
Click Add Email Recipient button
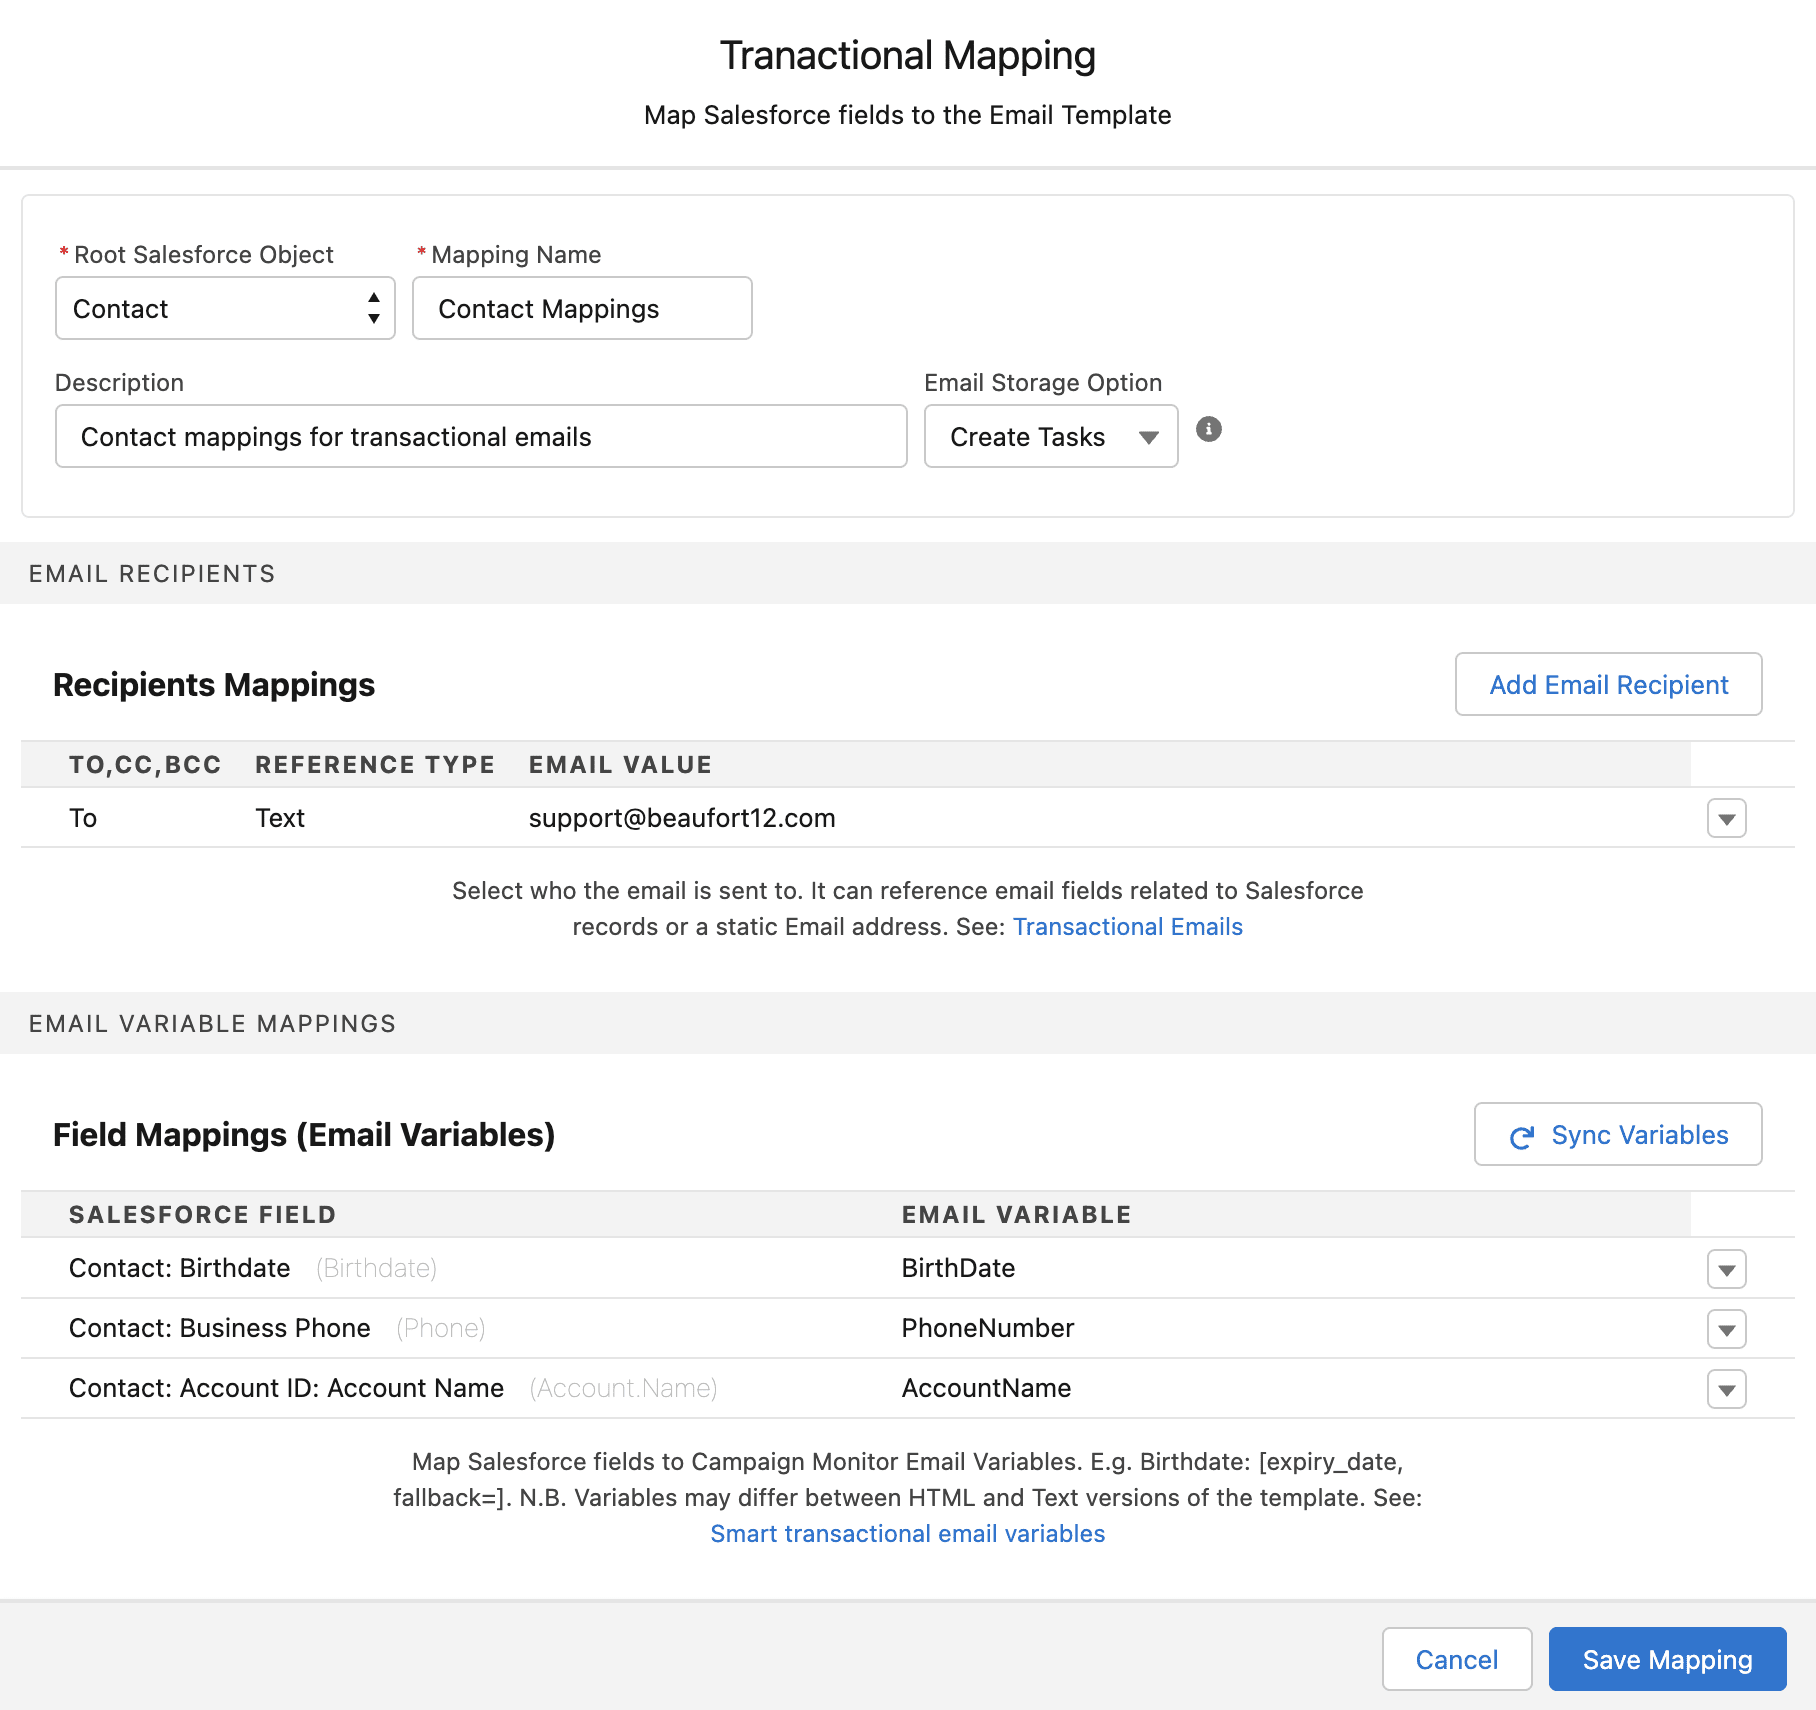click(1608, 684)
